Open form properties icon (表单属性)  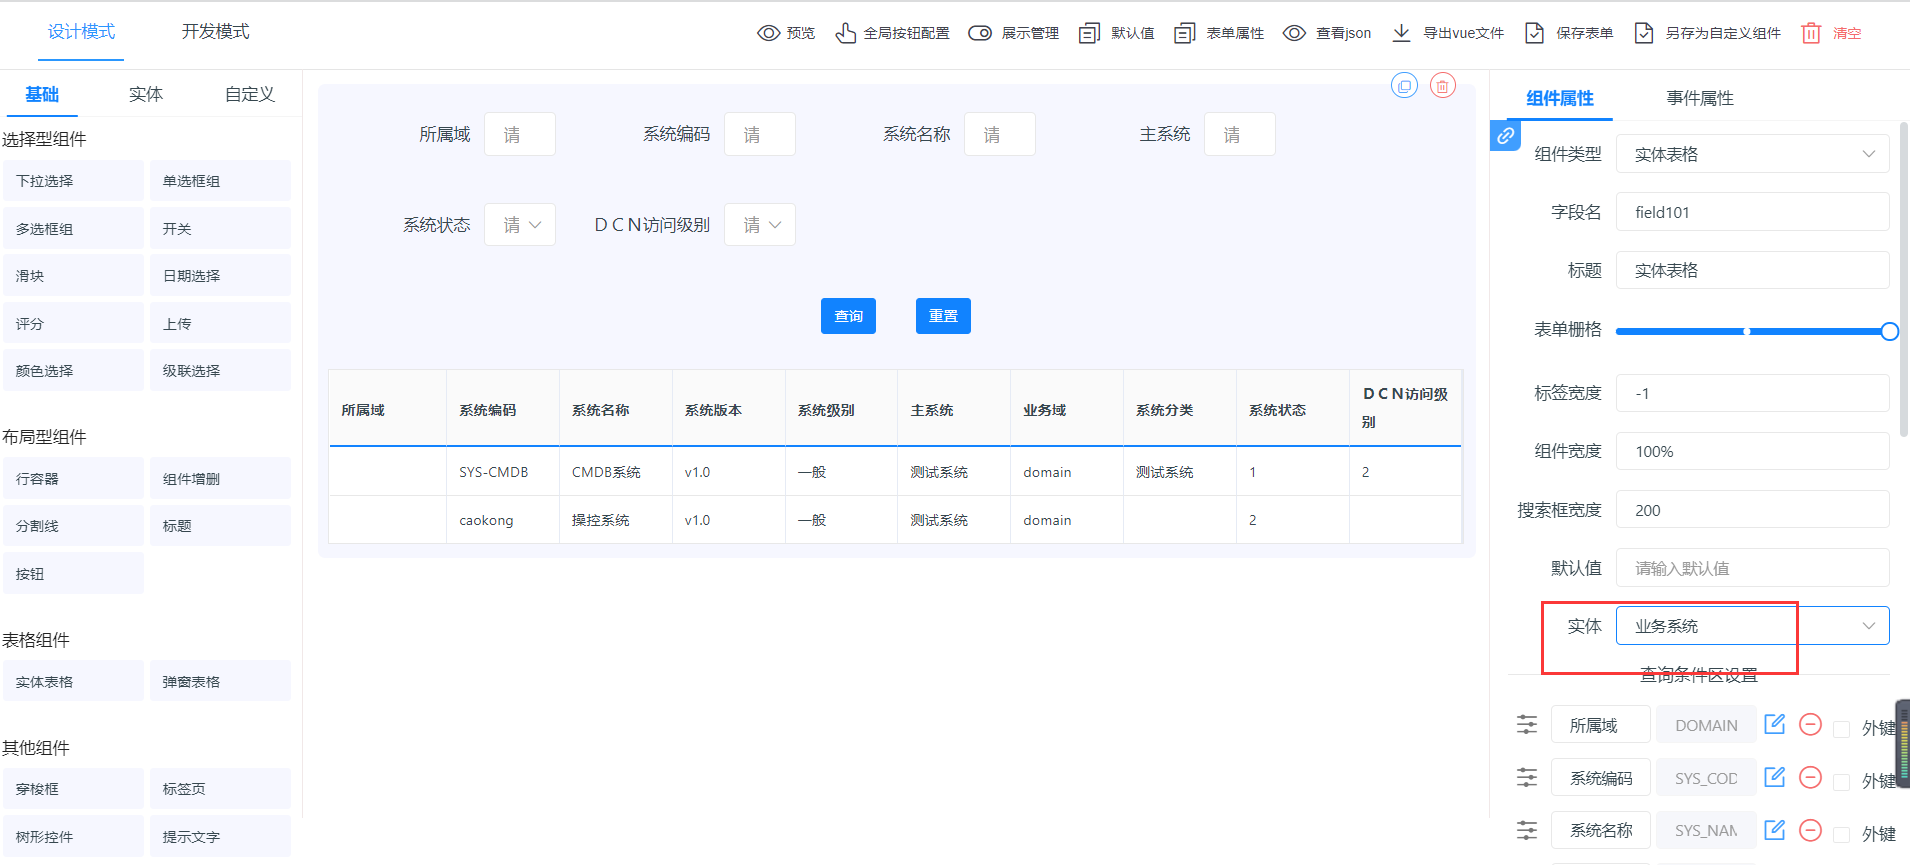click(x=1184, y=33)
